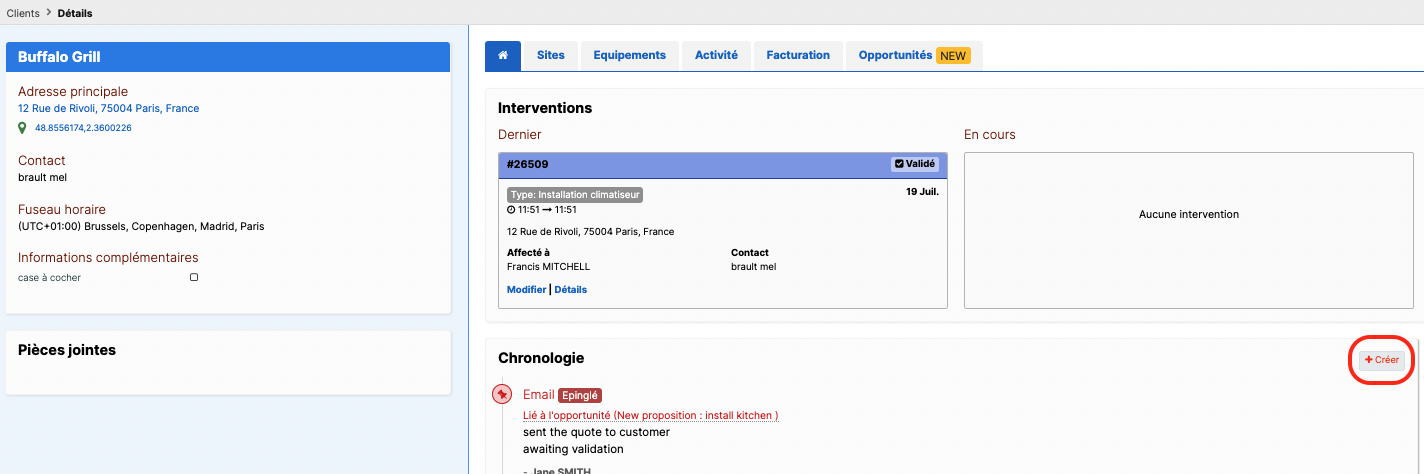Click the Créer button in Chronologie
Image resolution: width=1424 pixels, height=474 pixels.
(1382, 360)
